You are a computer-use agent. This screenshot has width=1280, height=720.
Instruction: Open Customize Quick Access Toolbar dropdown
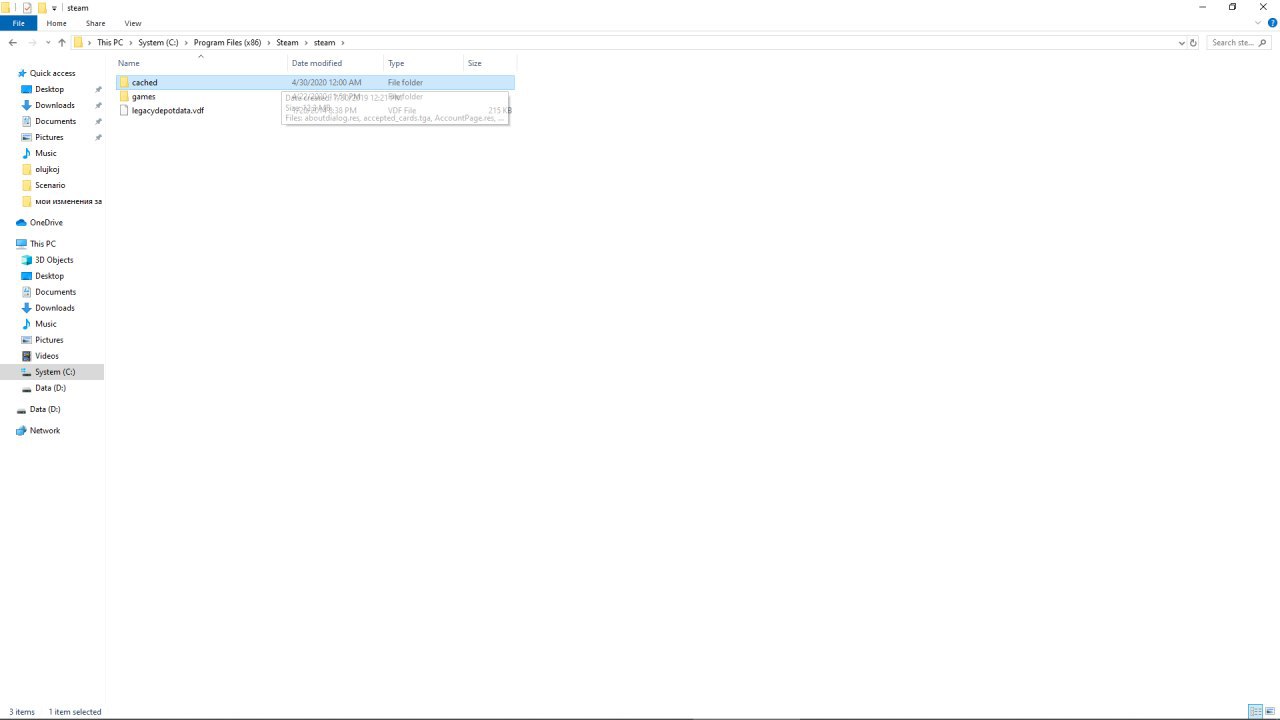pyautogui.click(x=55, y=8)
